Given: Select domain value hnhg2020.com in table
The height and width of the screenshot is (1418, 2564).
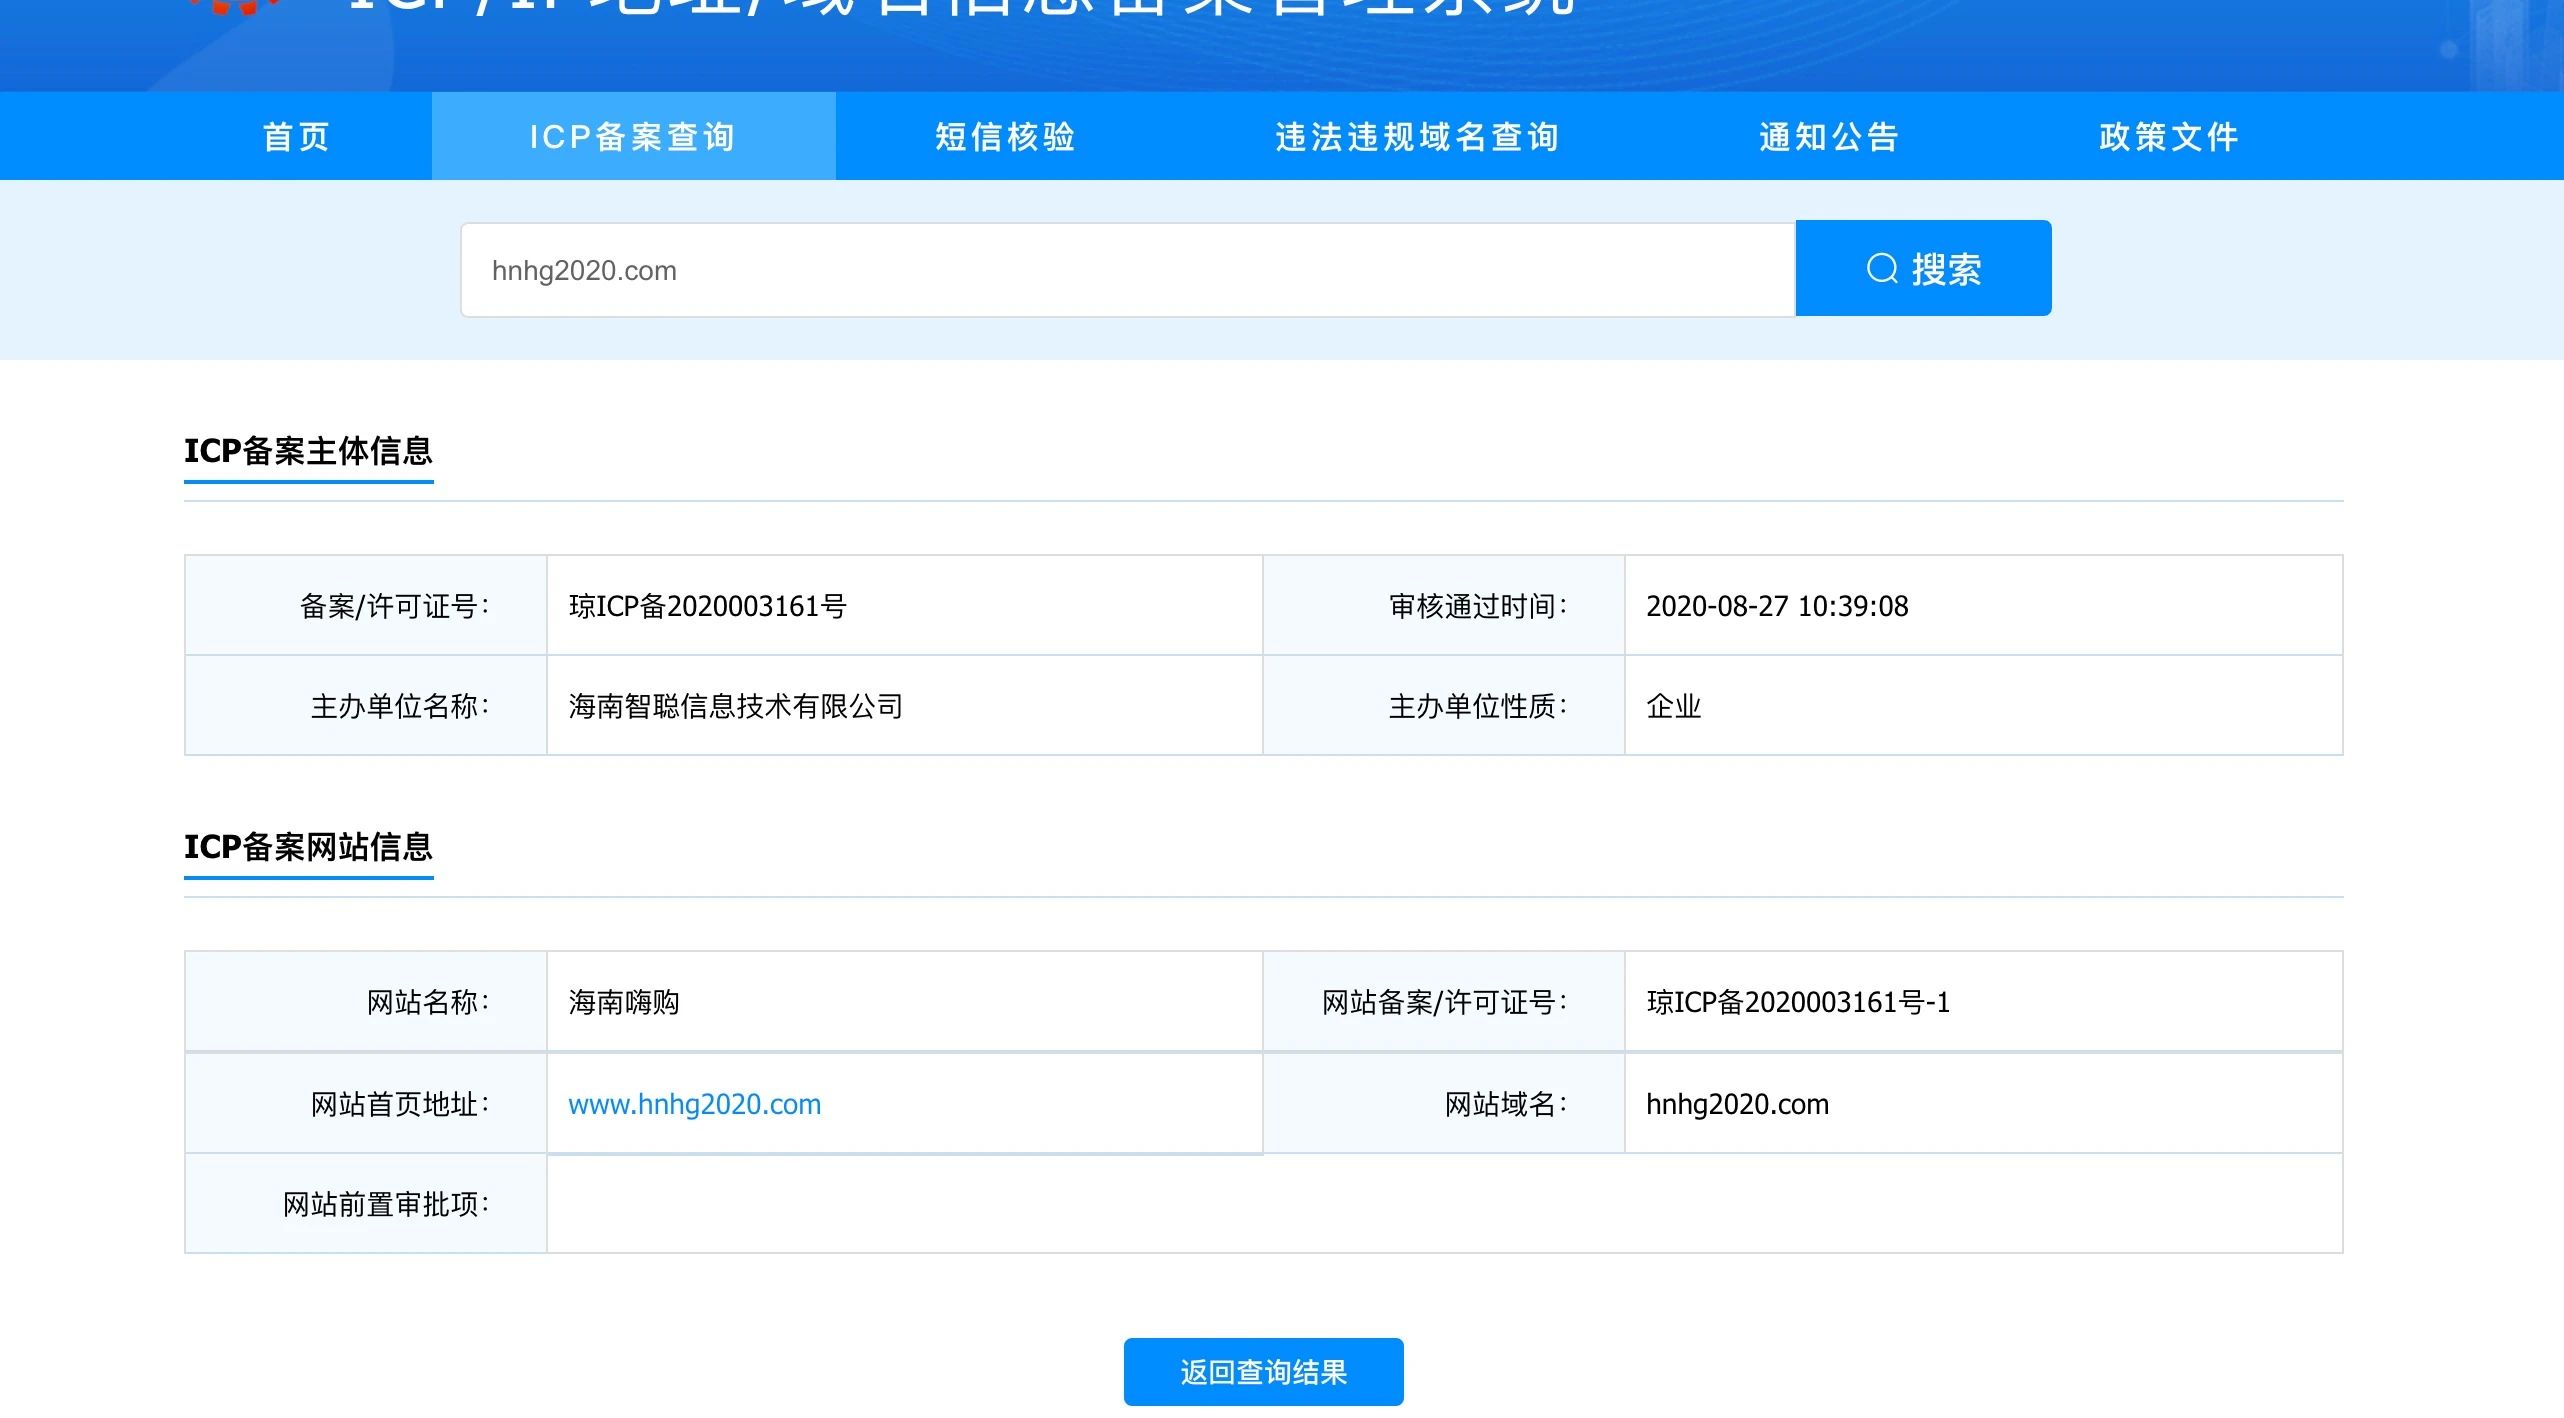Looking at the screenshot, I should click(x=1737, y=1104).
